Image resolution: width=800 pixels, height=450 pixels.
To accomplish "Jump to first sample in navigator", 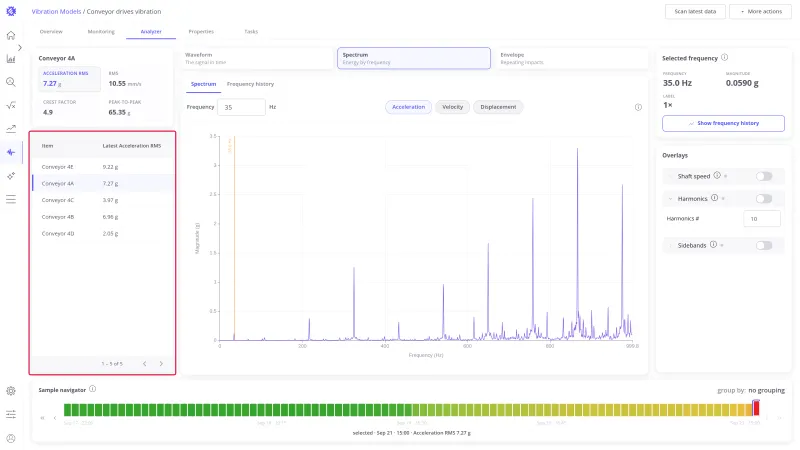I will 42,418.
